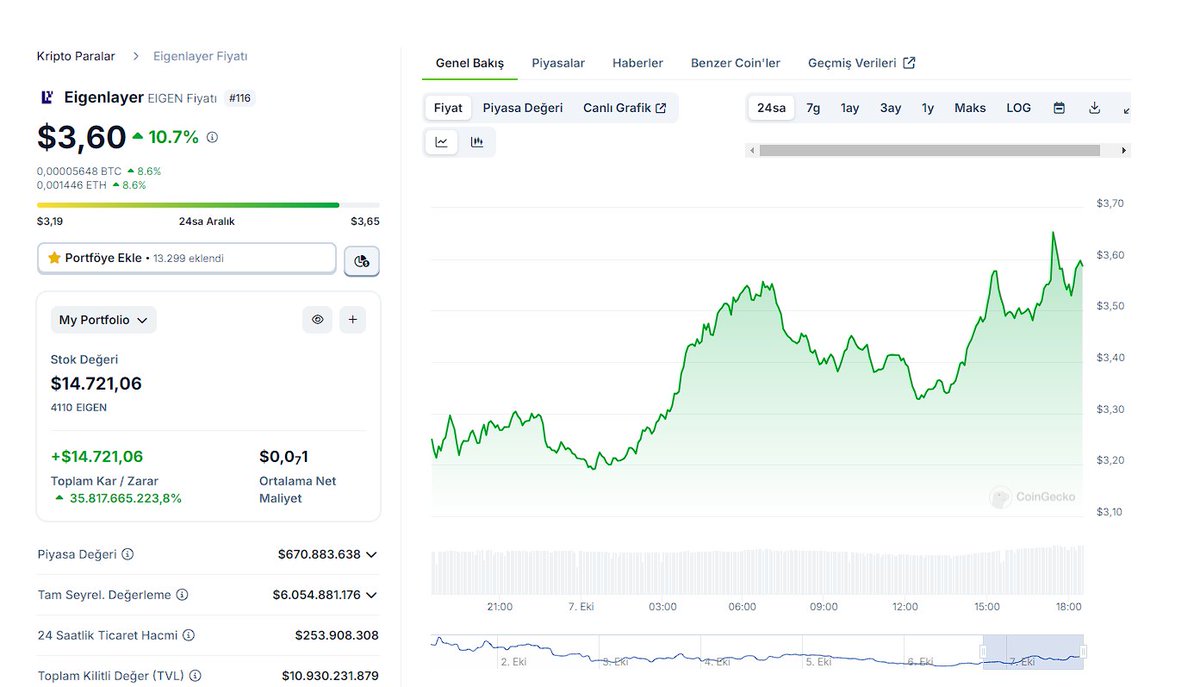The image size is (1200, 687).
Task: Open price change info icon beside 10.7%
Action: pos(212,138)
